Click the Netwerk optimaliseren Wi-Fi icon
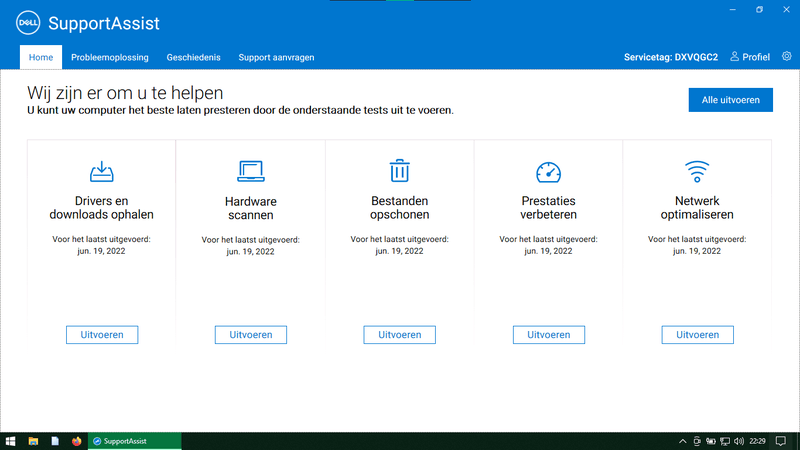 (x=697, y=171)
